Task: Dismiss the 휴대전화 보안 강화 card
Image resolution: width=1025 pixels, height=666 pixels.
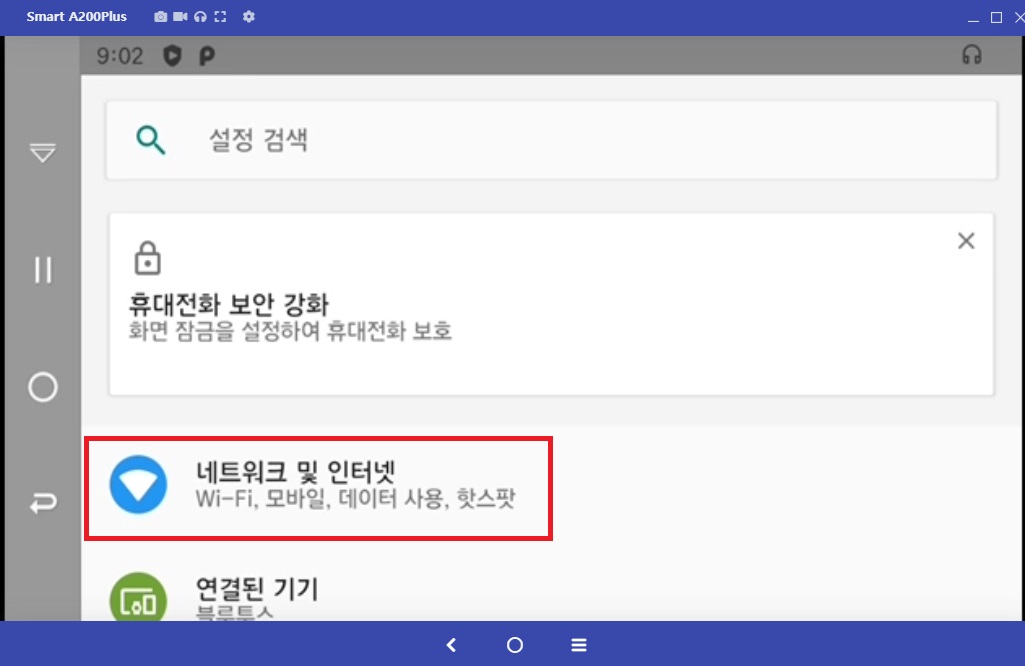Action: pyautogui.click(x=966, y=241)
